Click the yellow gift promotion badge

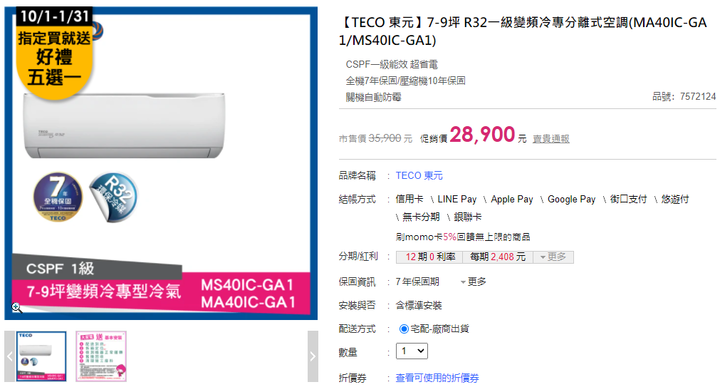pos(55,54)
